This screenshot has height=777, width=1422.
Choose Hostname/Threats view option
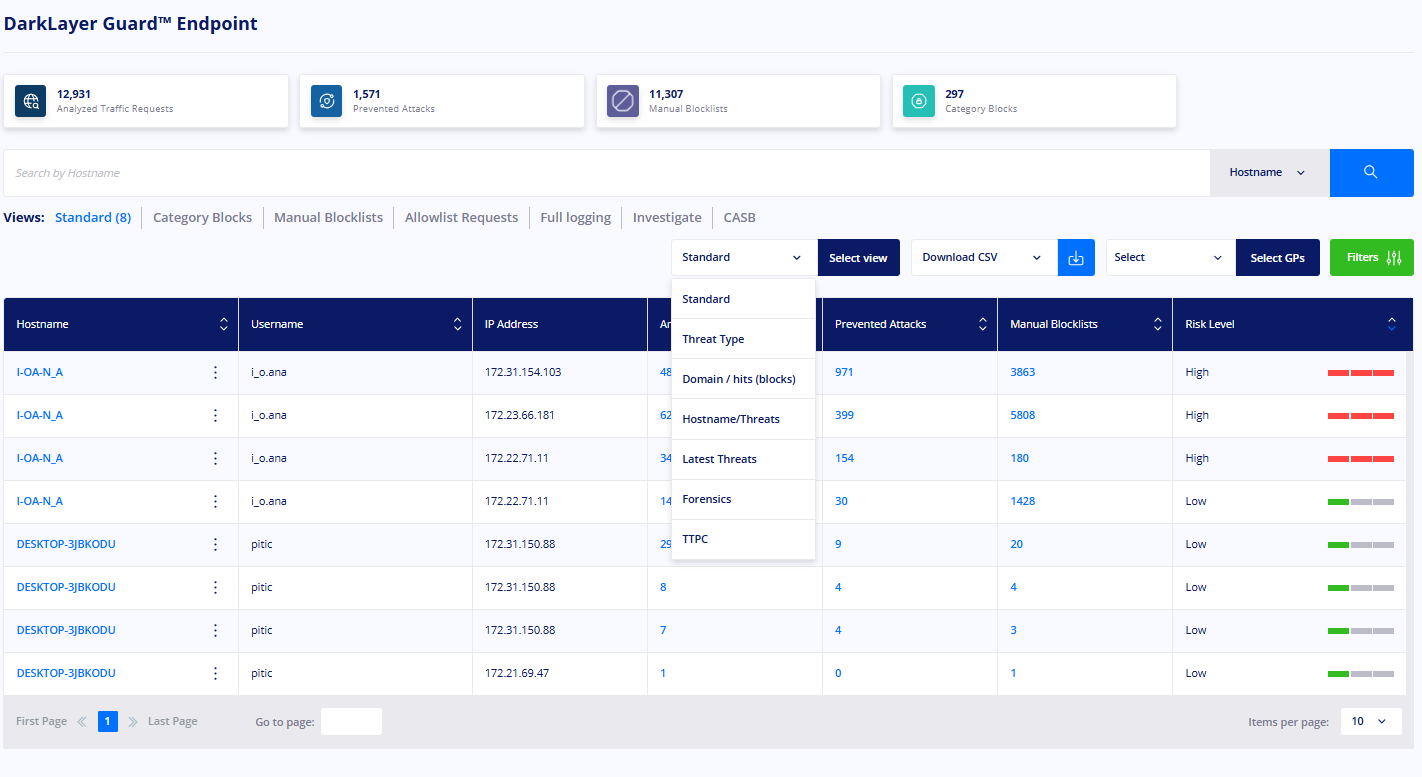coord(744,419)
